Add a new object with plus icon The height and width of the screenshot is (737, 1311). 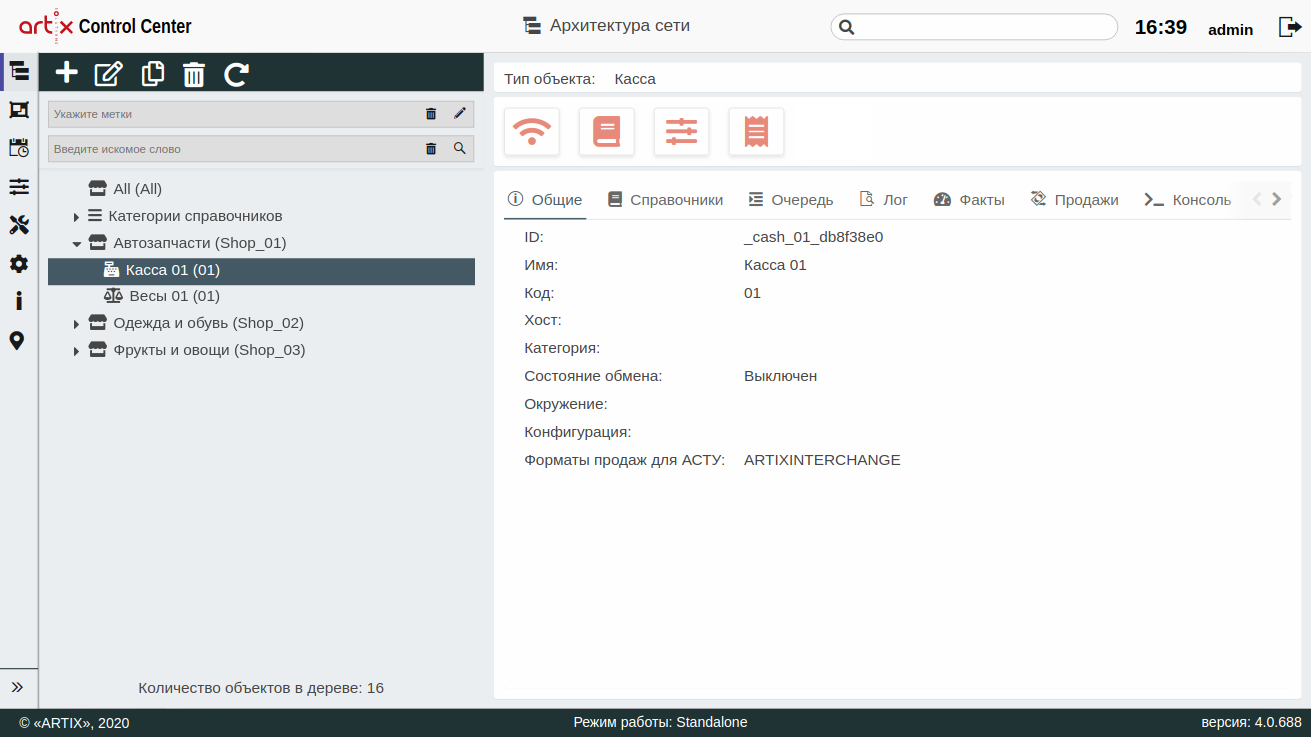pyautogui.click(x=66, y=73)
